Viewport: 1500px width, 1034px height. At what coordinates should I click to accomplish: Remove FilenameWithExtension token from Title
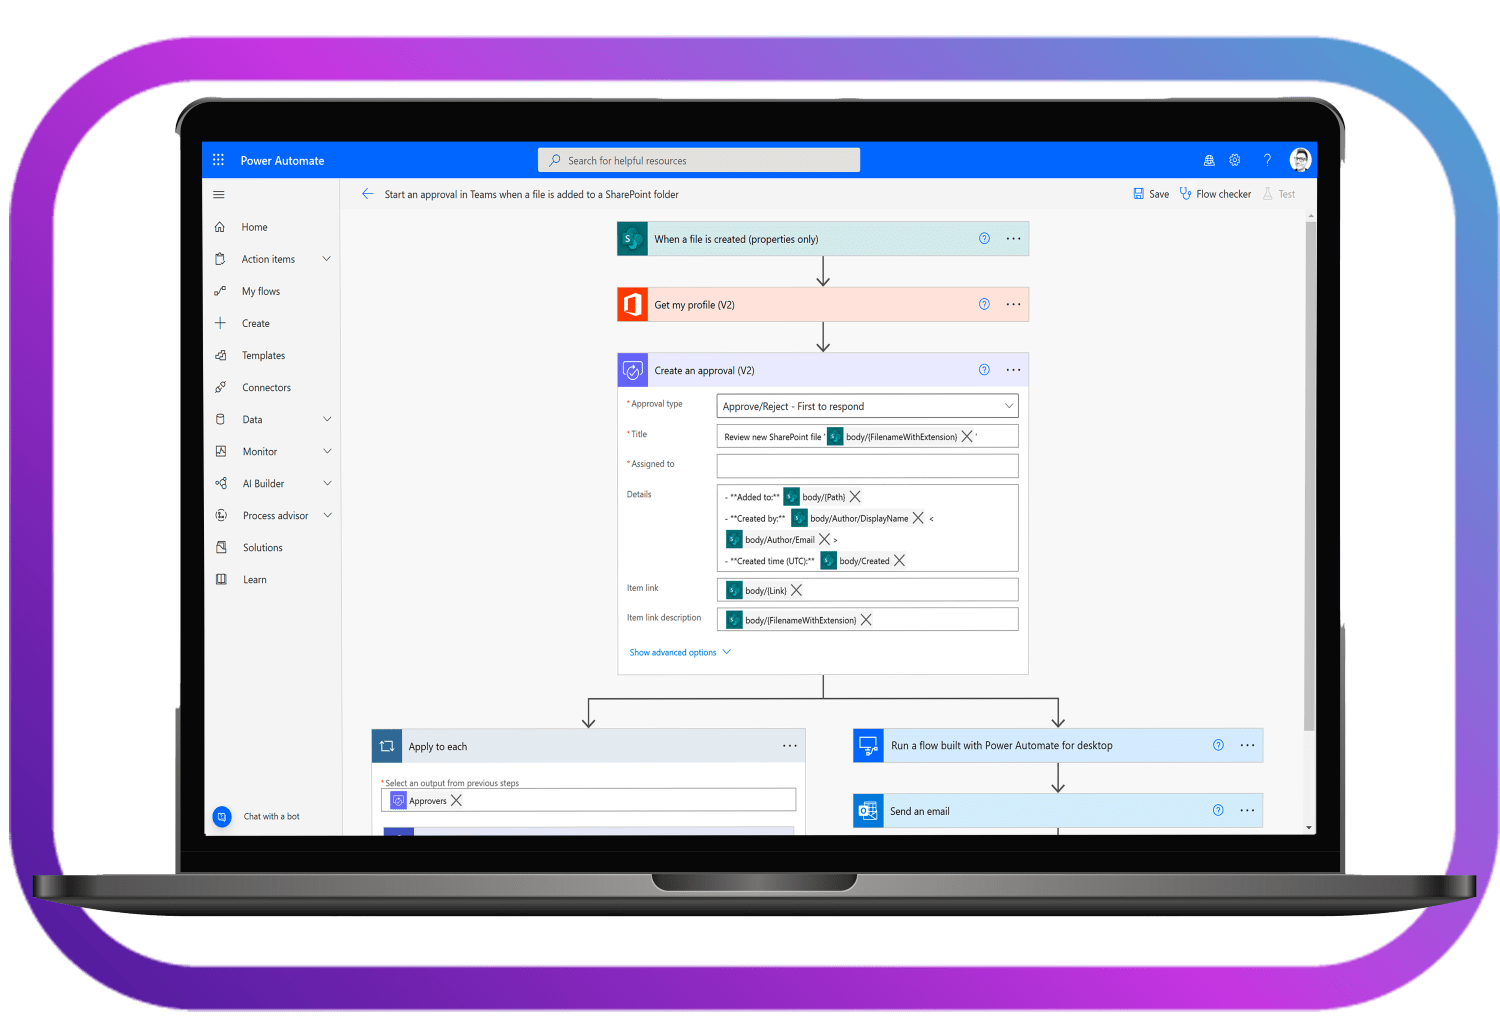pos(967,437)
